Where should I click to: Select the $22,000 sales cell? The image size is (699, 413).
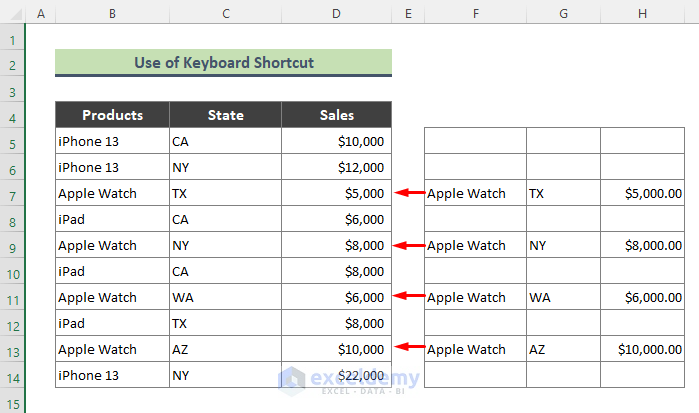point(336,375)
